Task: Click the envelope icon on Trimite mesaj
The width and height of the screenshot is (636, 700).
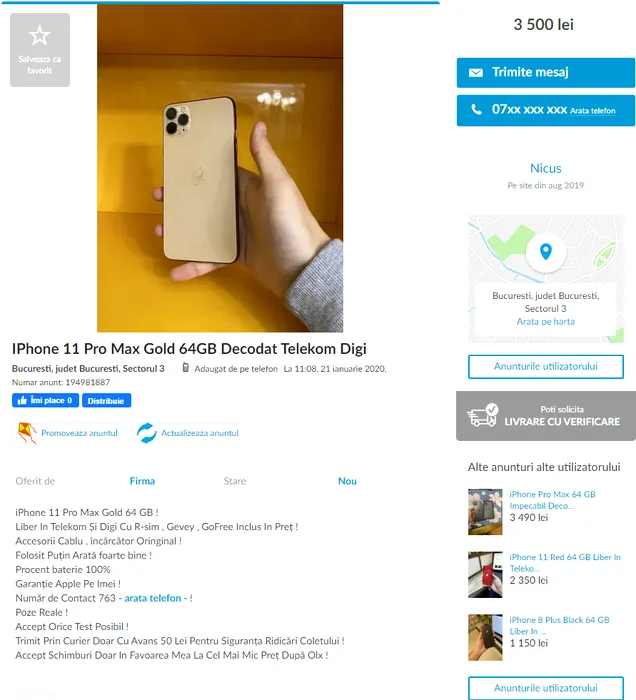Action: [x=476, y=72]
